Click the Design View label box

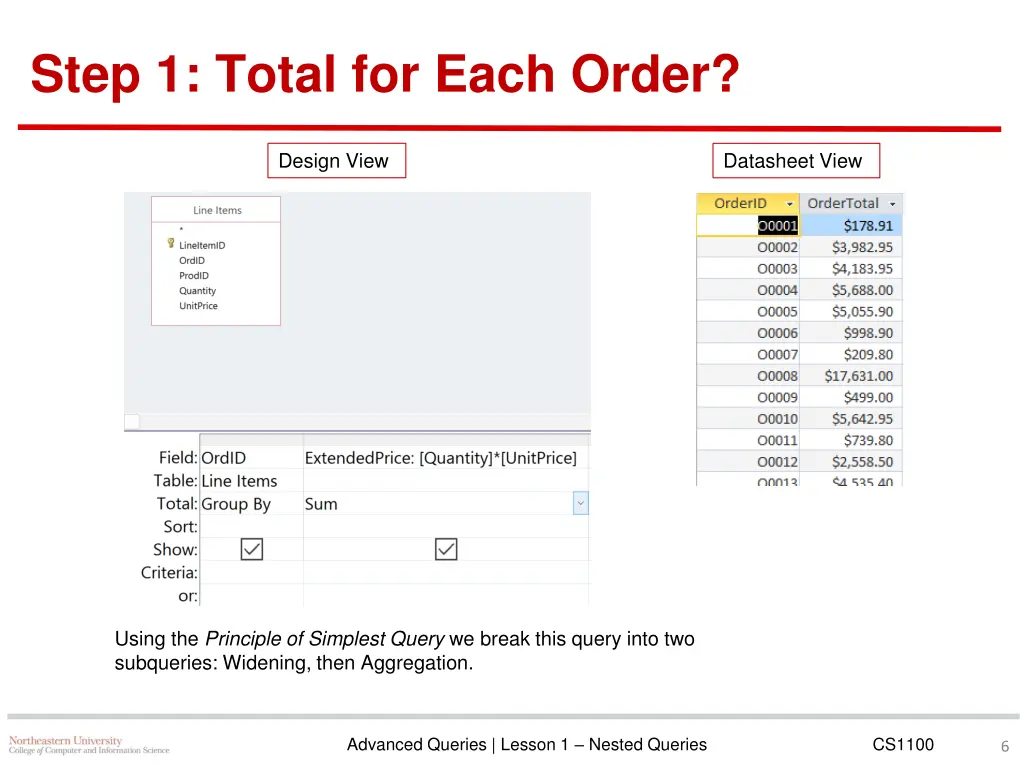pyautogui.click(x=336, y=161)
